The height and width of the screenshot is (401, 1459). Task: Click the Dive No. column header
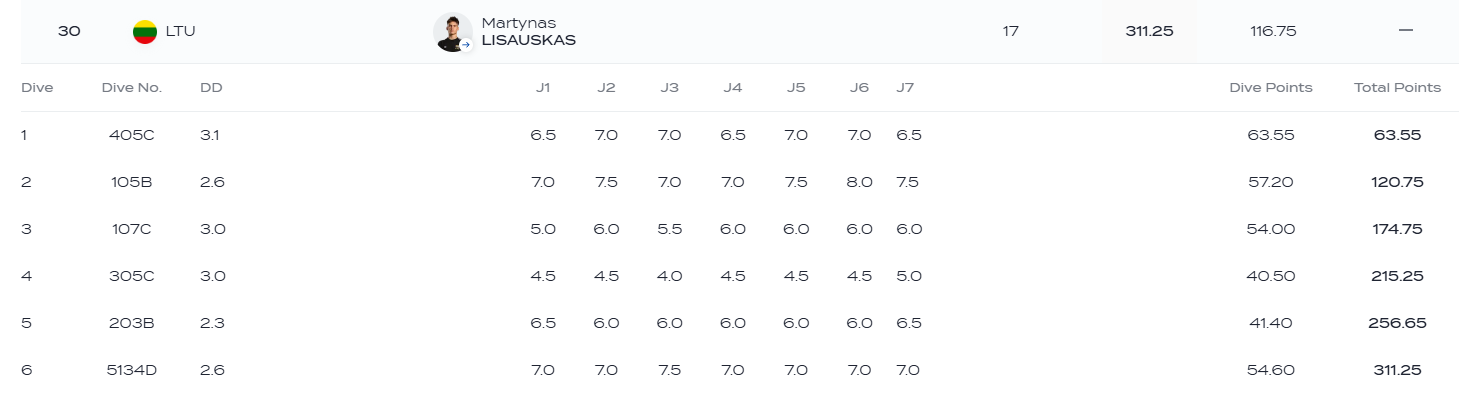(x=132, y=88)
